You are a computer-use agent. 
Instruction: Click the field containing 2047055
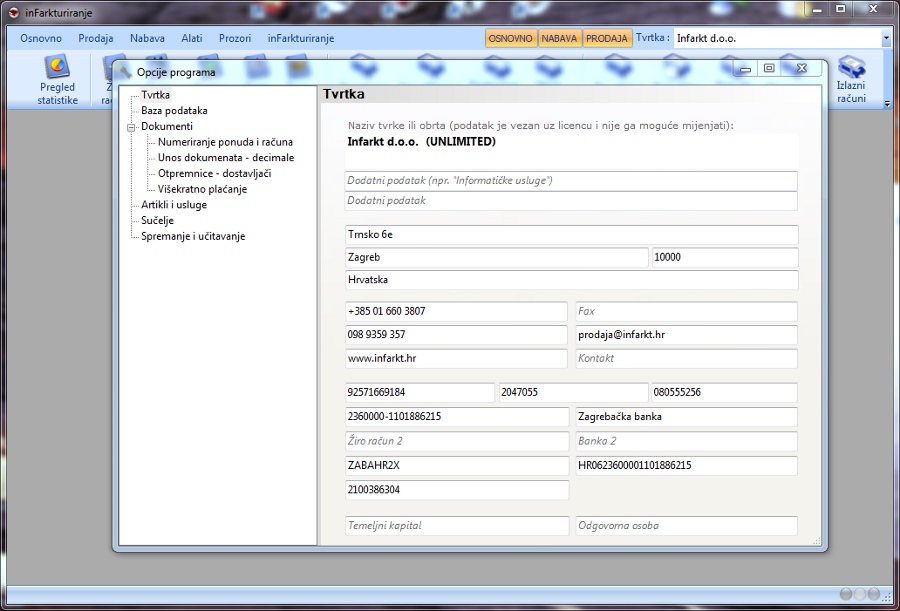(573, 392)
